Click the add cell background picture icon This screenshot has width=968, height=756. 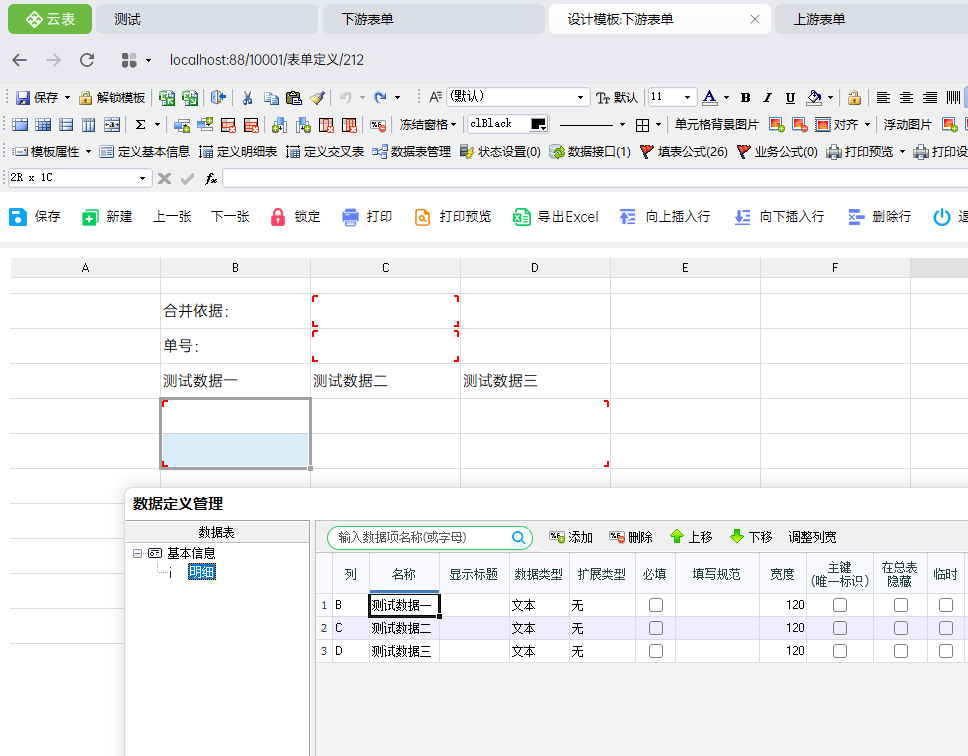pyautogui.click(x=777, y=125)
